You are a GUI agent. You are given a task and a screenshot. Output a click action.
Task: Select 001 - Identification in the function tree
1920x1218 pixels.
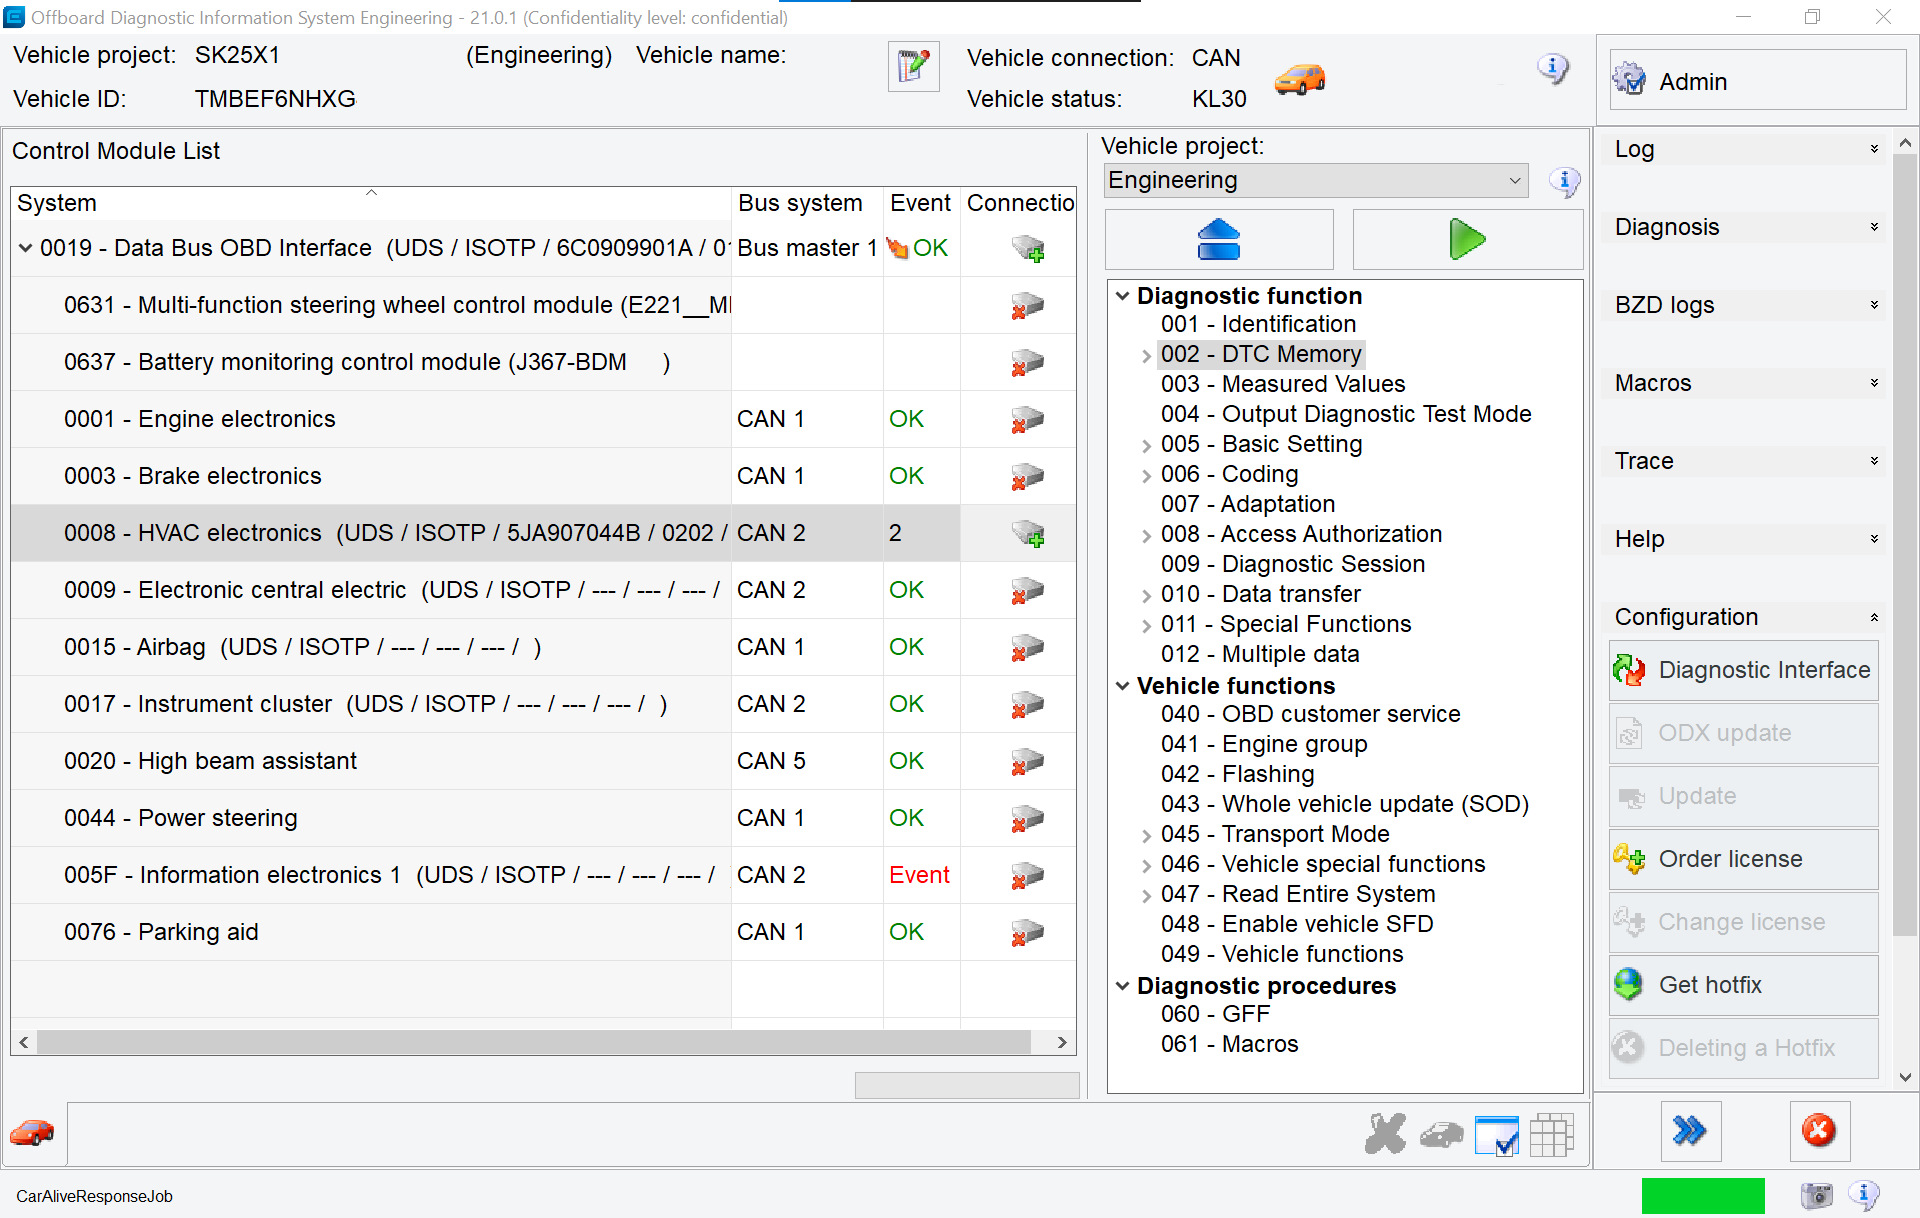1258,324
